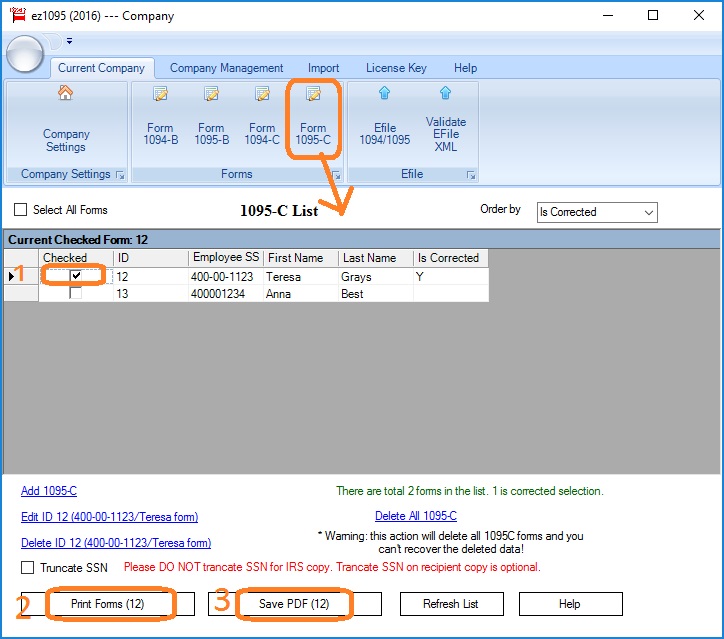
Task: Expand the Company Settings group launcher
Action: click(120, 175)
